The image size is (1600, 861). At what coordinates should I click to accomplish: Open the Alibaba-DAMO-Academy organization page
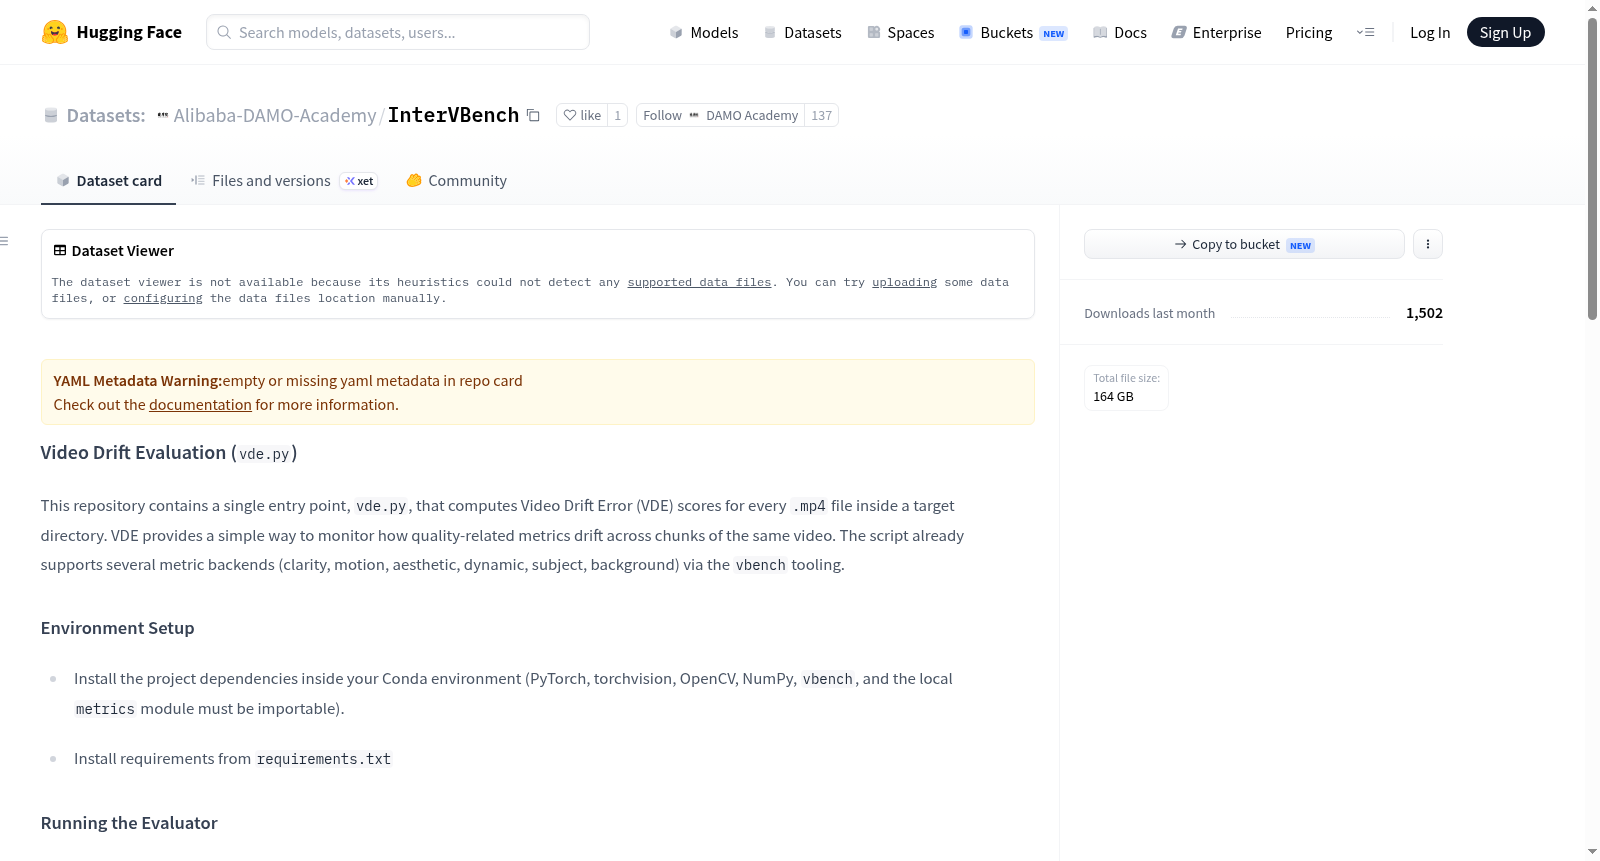pyautogui.click(x=275, y=115)
